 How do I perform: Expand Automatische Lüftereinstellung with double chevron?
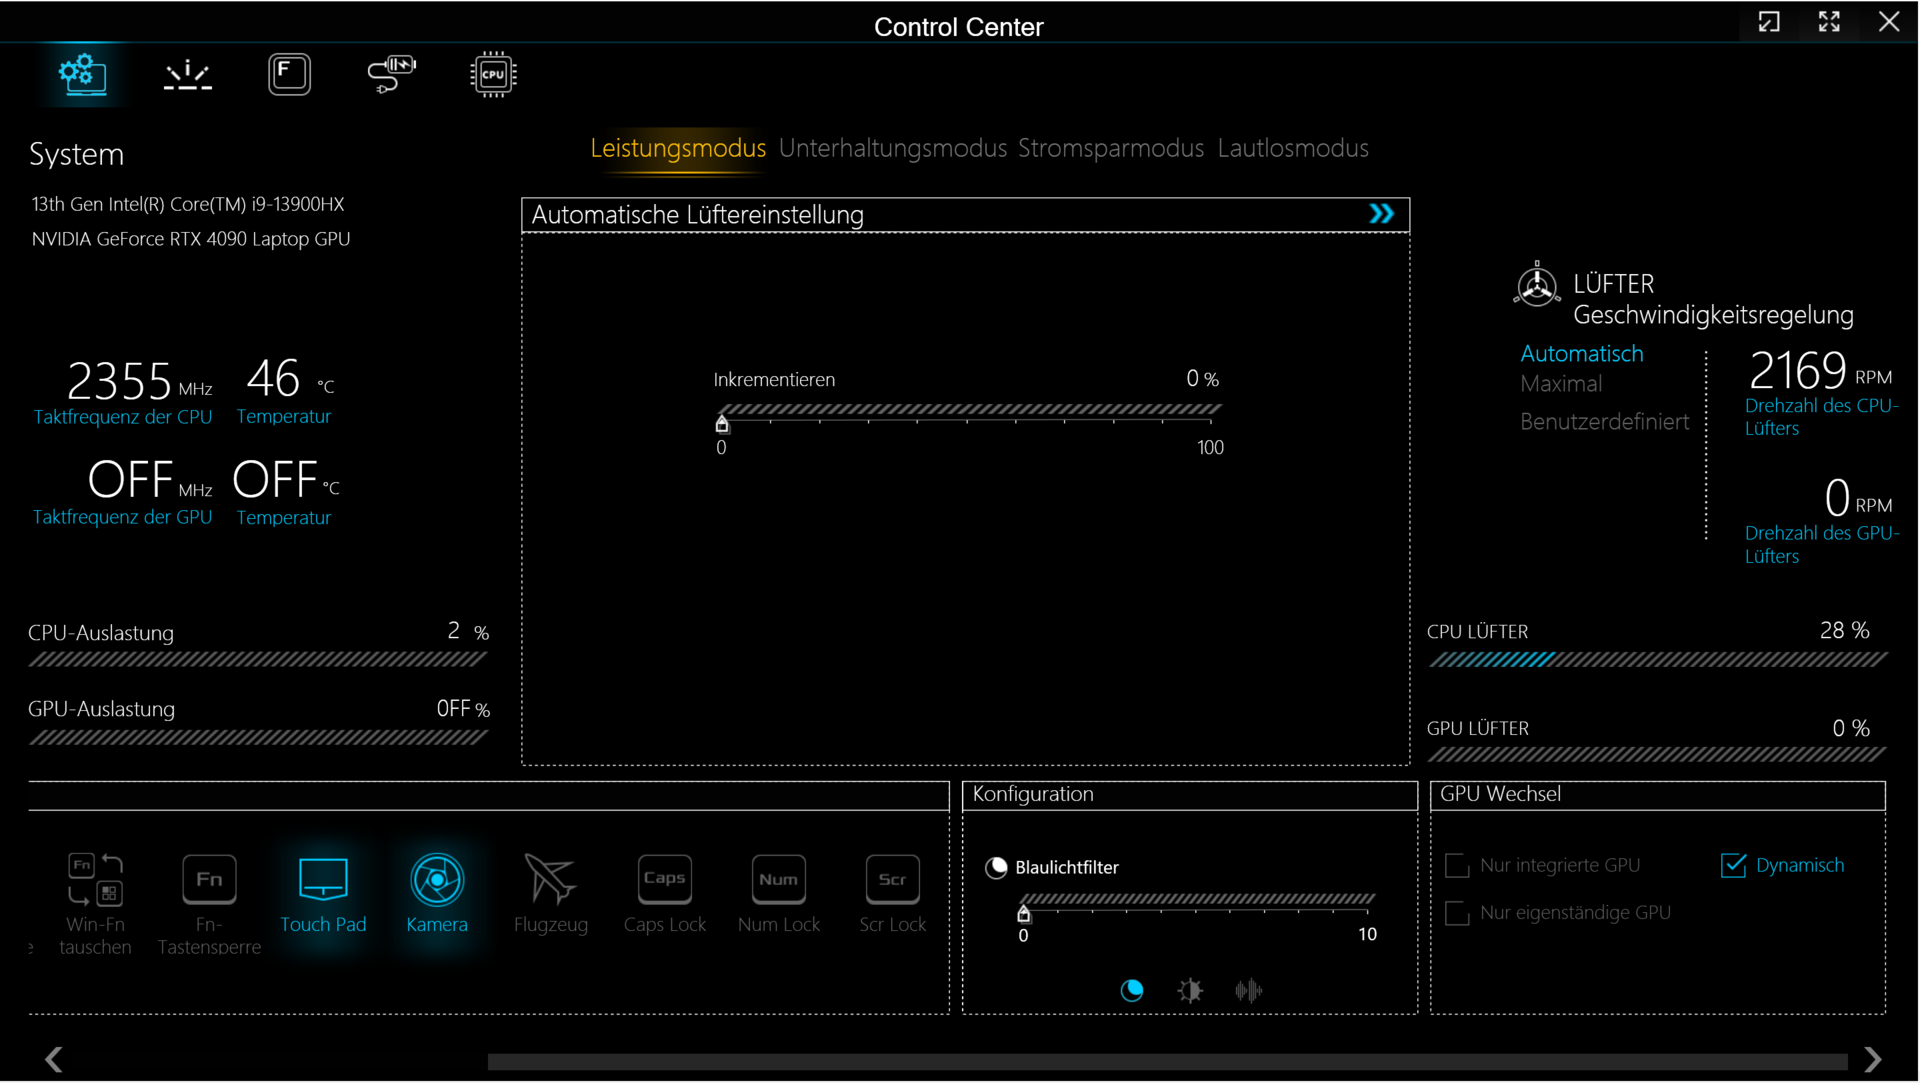[1381, 214]
